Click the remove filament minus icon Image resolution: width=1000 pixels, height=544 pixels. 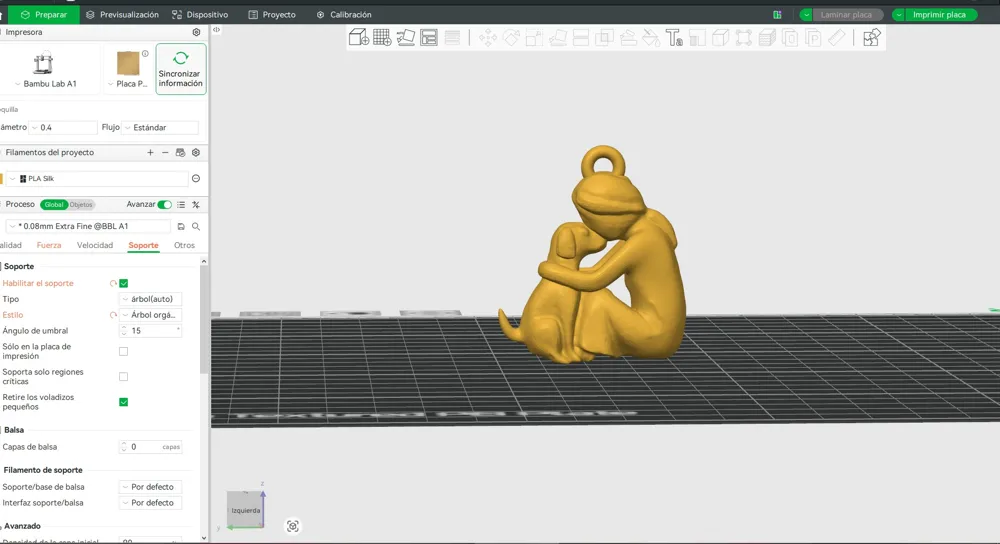(x=165, y=152)
